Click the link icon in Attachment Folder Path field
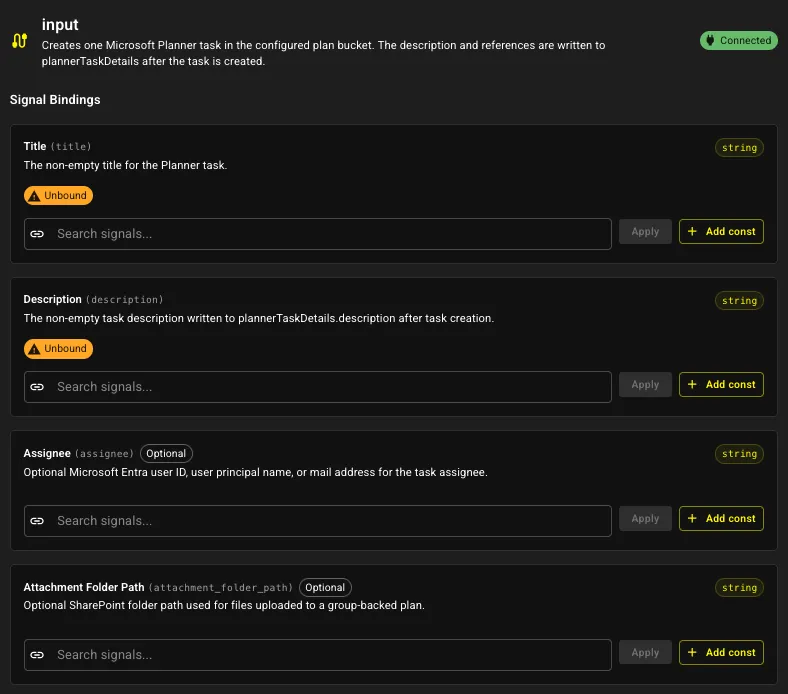 (x=37, y=655)
